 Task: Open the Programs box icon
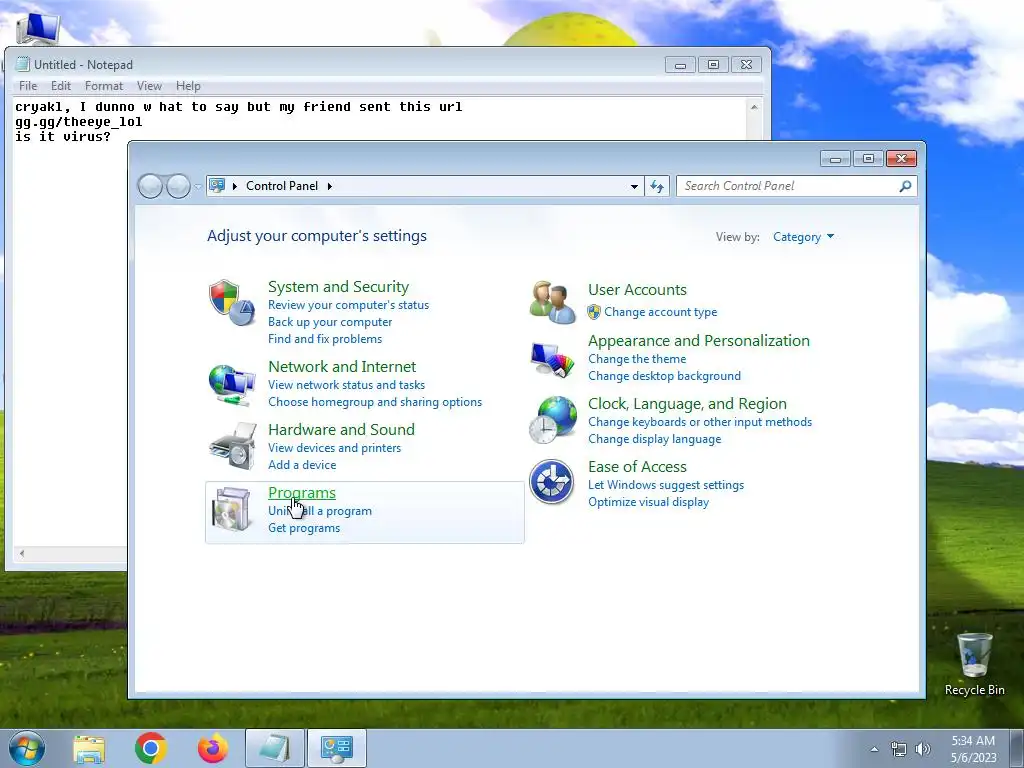point(231,509)
